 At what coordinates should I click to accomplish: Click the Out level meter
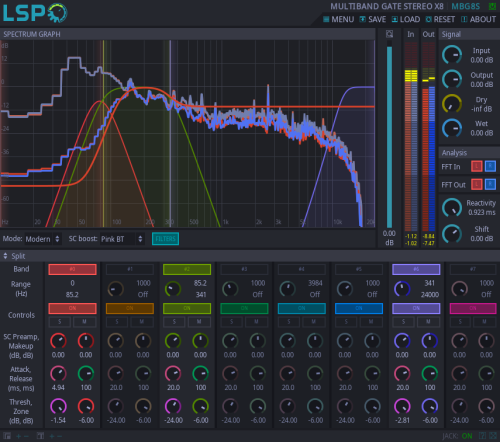429,137
